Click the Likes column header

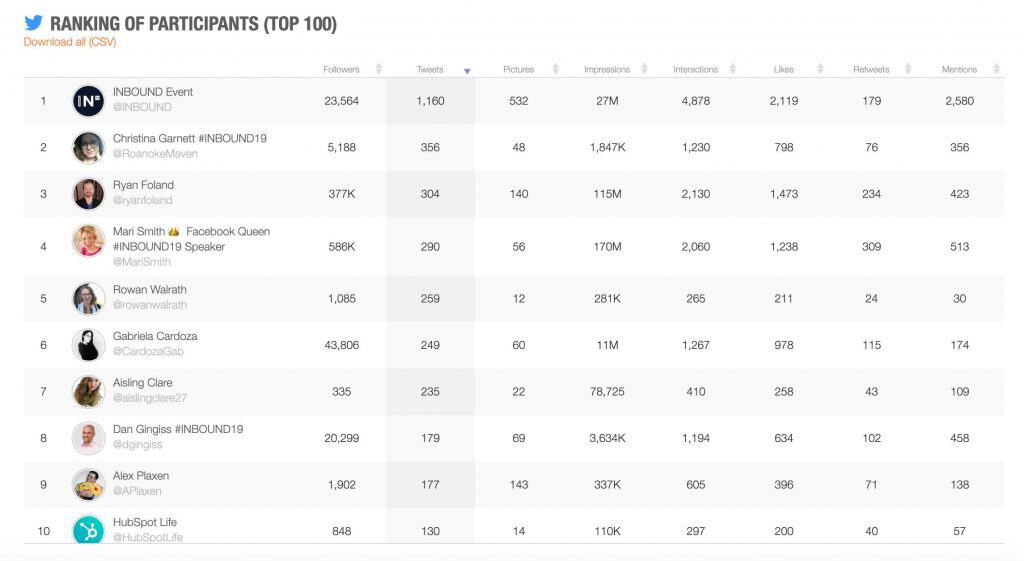(x=784, y=69)
